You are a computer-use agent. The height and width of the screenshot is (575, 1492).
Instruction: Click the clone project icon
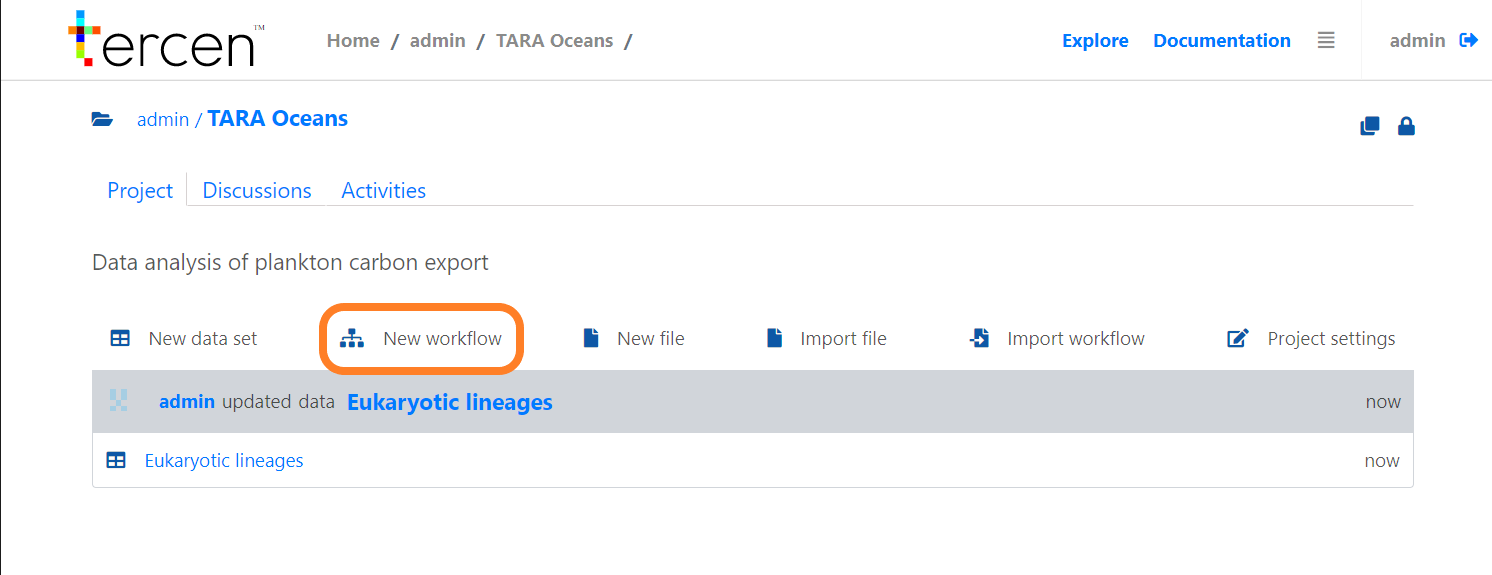pos(1370,126)
